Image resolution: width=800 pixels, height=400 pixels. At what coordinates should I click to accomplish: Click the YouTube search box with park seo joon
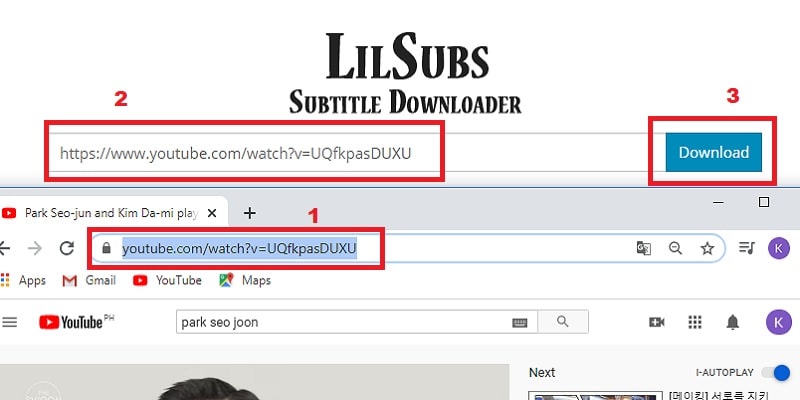point(356,322)
